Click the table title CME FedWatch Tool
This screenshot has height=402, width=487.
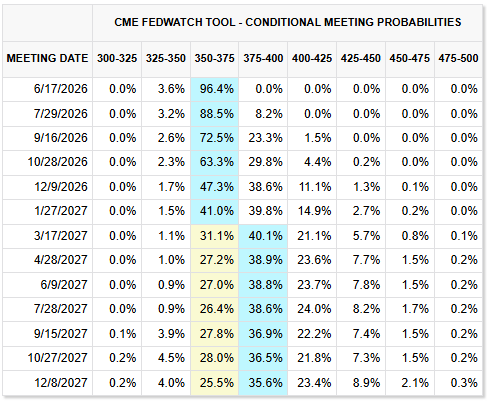click(x=288, y=22)
